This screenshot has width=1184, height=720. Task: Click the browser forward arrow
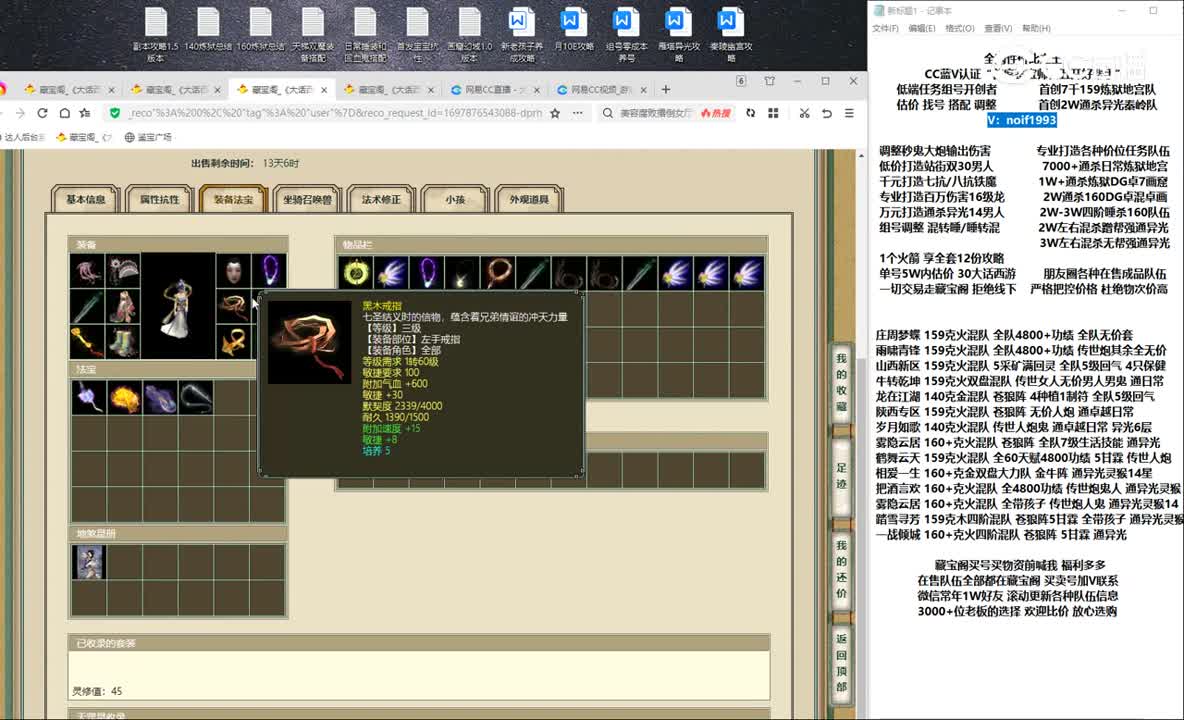(x=20, y=113)
